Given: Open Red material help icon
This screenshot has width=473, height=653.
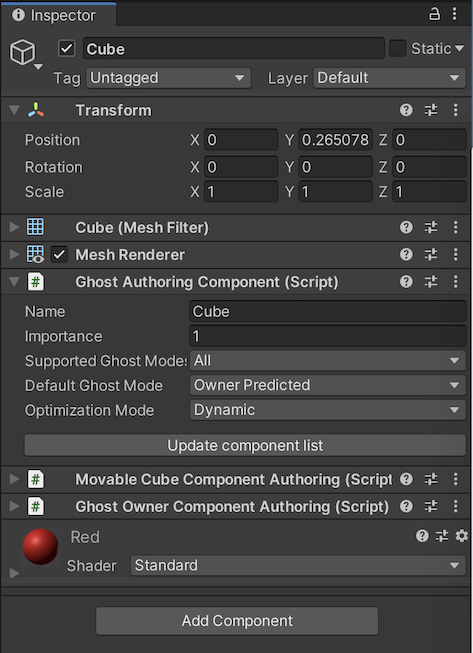Looking at the screenshot, I should coord(422,536).
